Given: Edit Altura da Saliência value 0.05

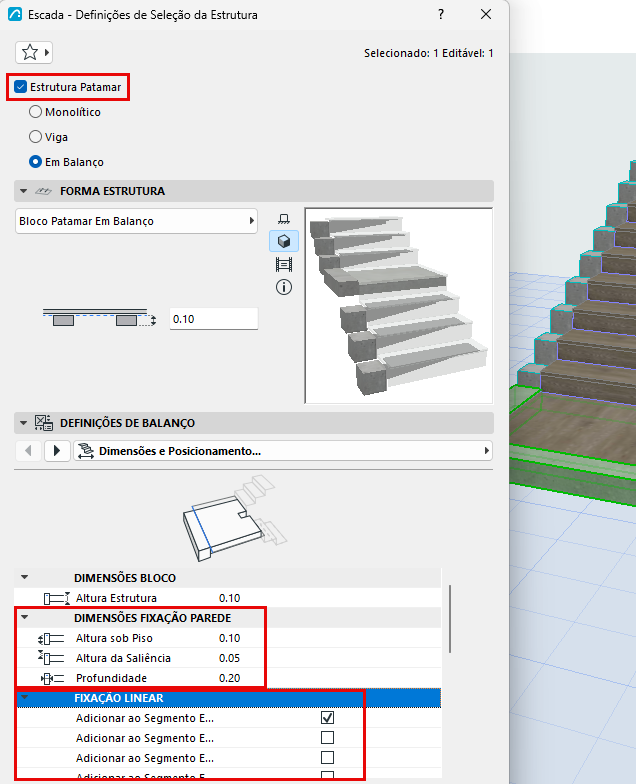Looking at the screenshot, I should click(230, 658).
